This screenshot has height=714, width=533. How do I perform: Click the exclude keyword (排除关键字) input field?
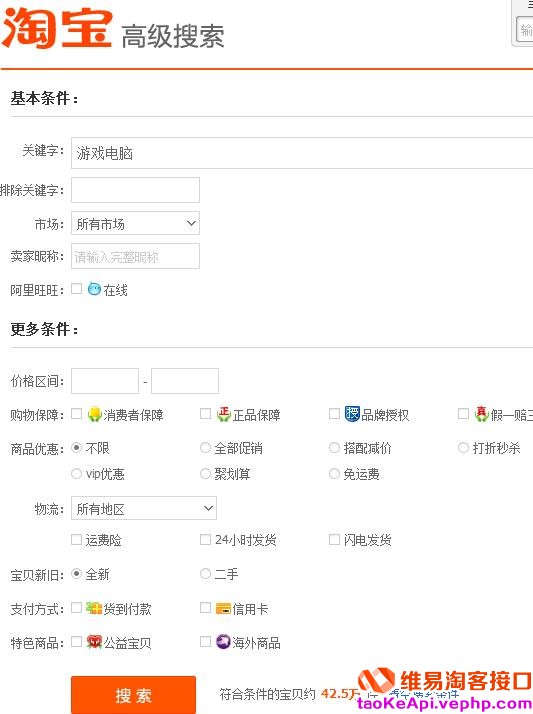pos(135,190)
